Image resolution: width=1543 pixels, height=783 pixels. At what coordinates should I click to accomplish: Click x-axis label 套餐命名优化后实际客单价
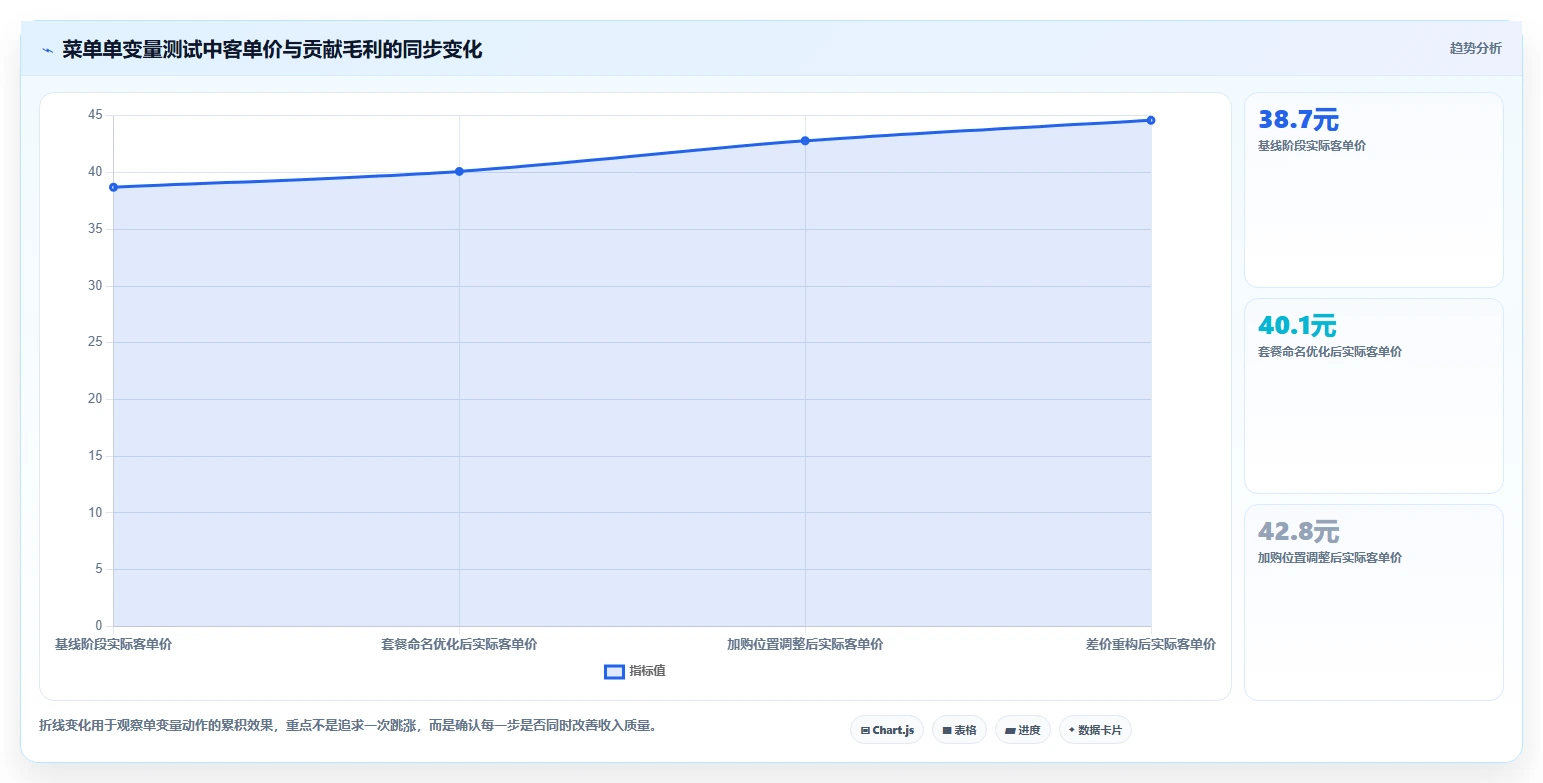459,644
